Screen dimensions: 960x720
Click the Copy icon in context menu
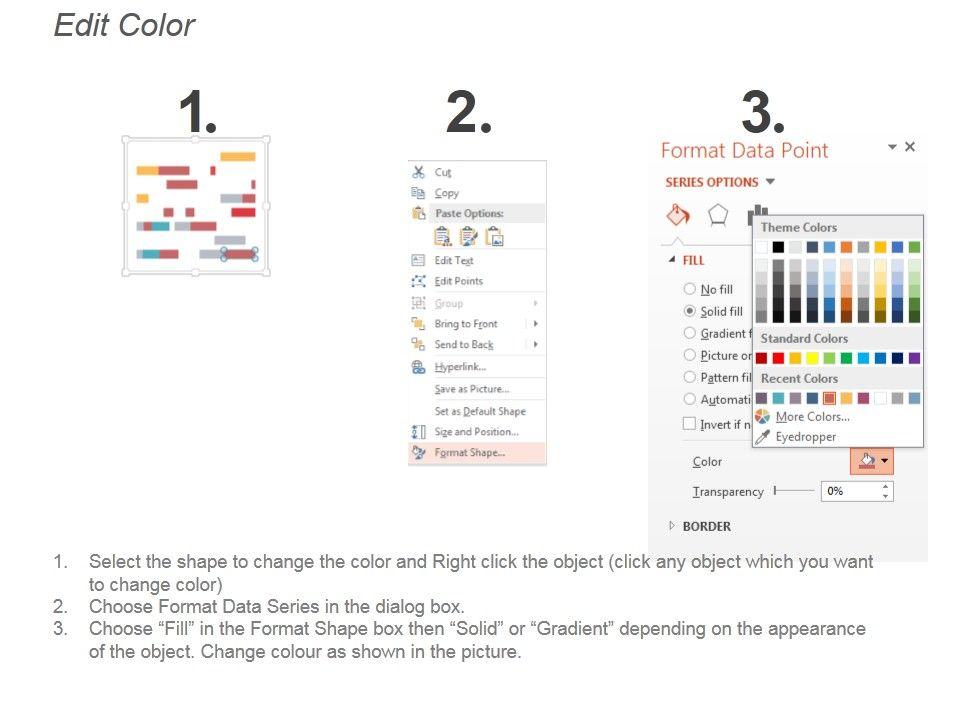[419, 193]
